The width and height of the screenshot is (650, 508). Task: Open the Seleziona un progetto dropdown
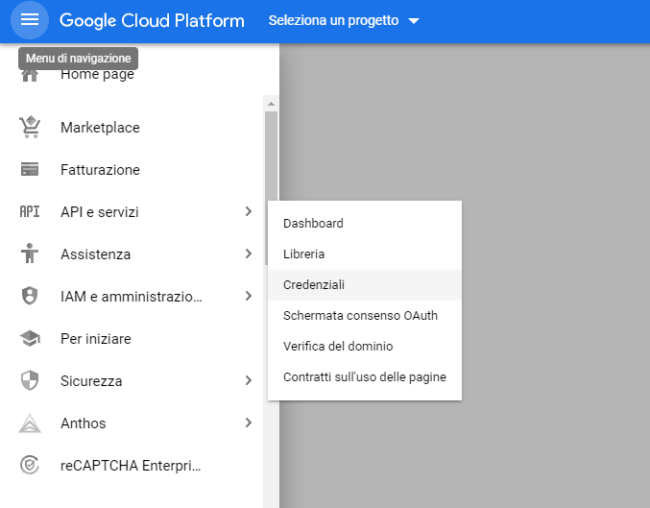(344, 20)
